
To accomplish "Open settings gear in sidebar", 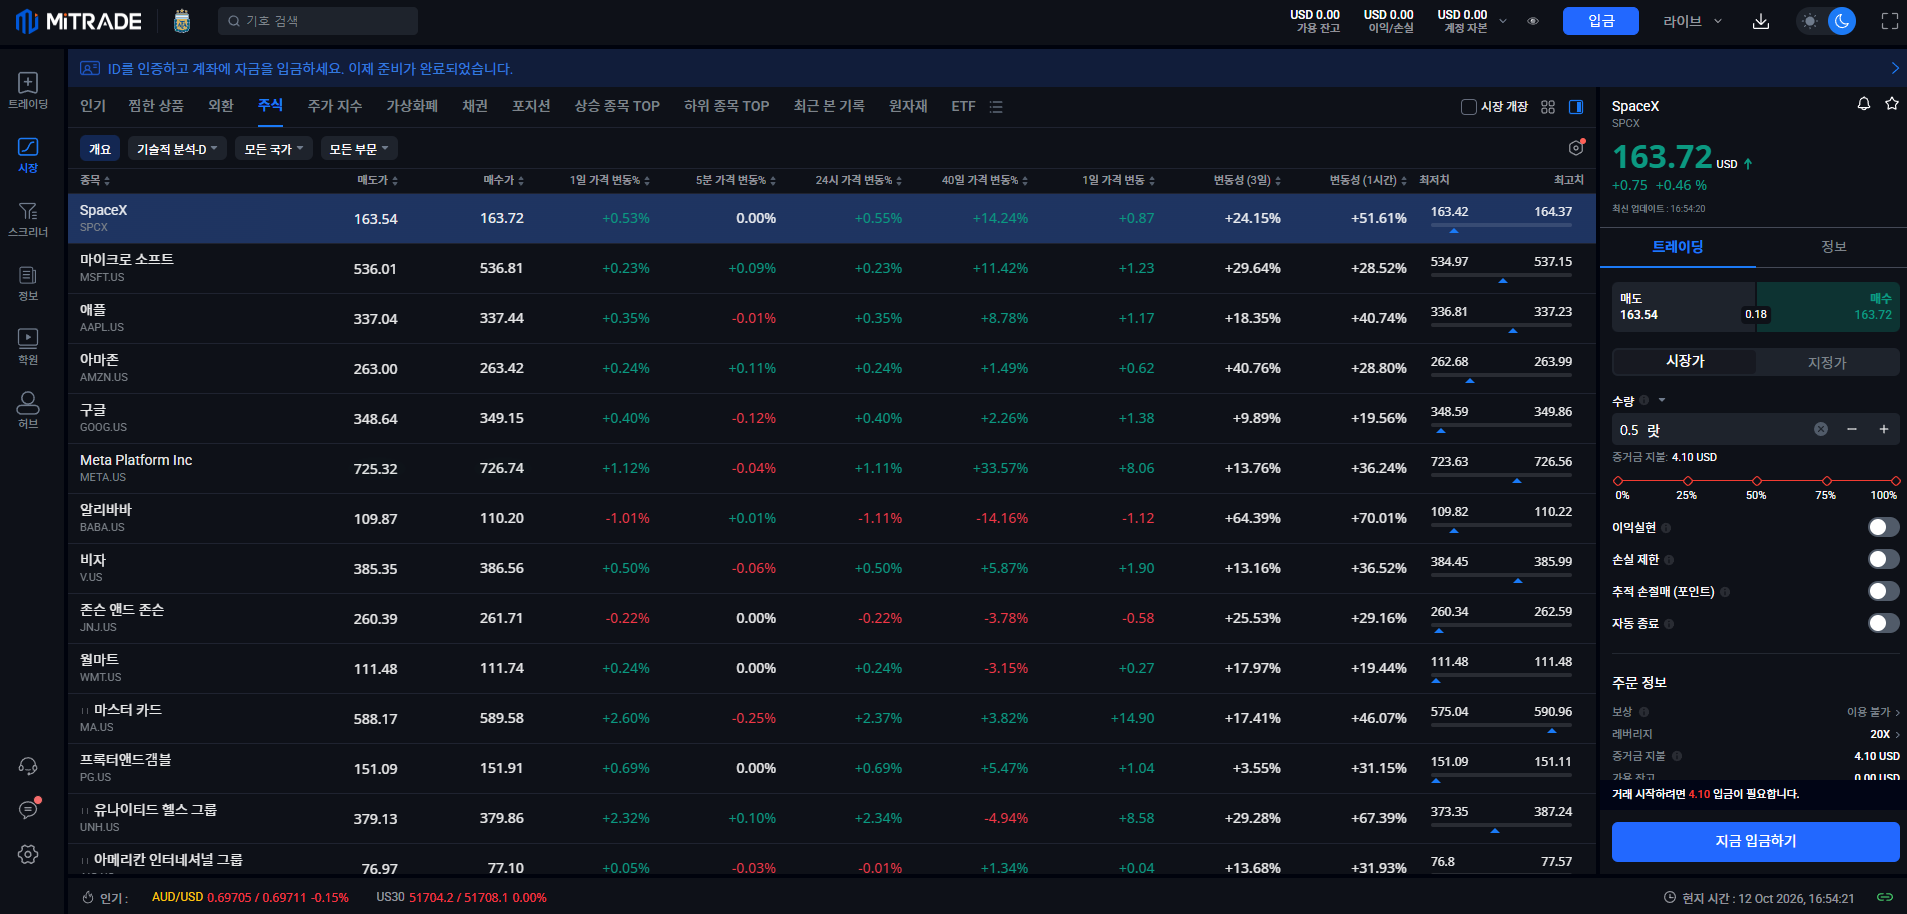I will [28, 854].
